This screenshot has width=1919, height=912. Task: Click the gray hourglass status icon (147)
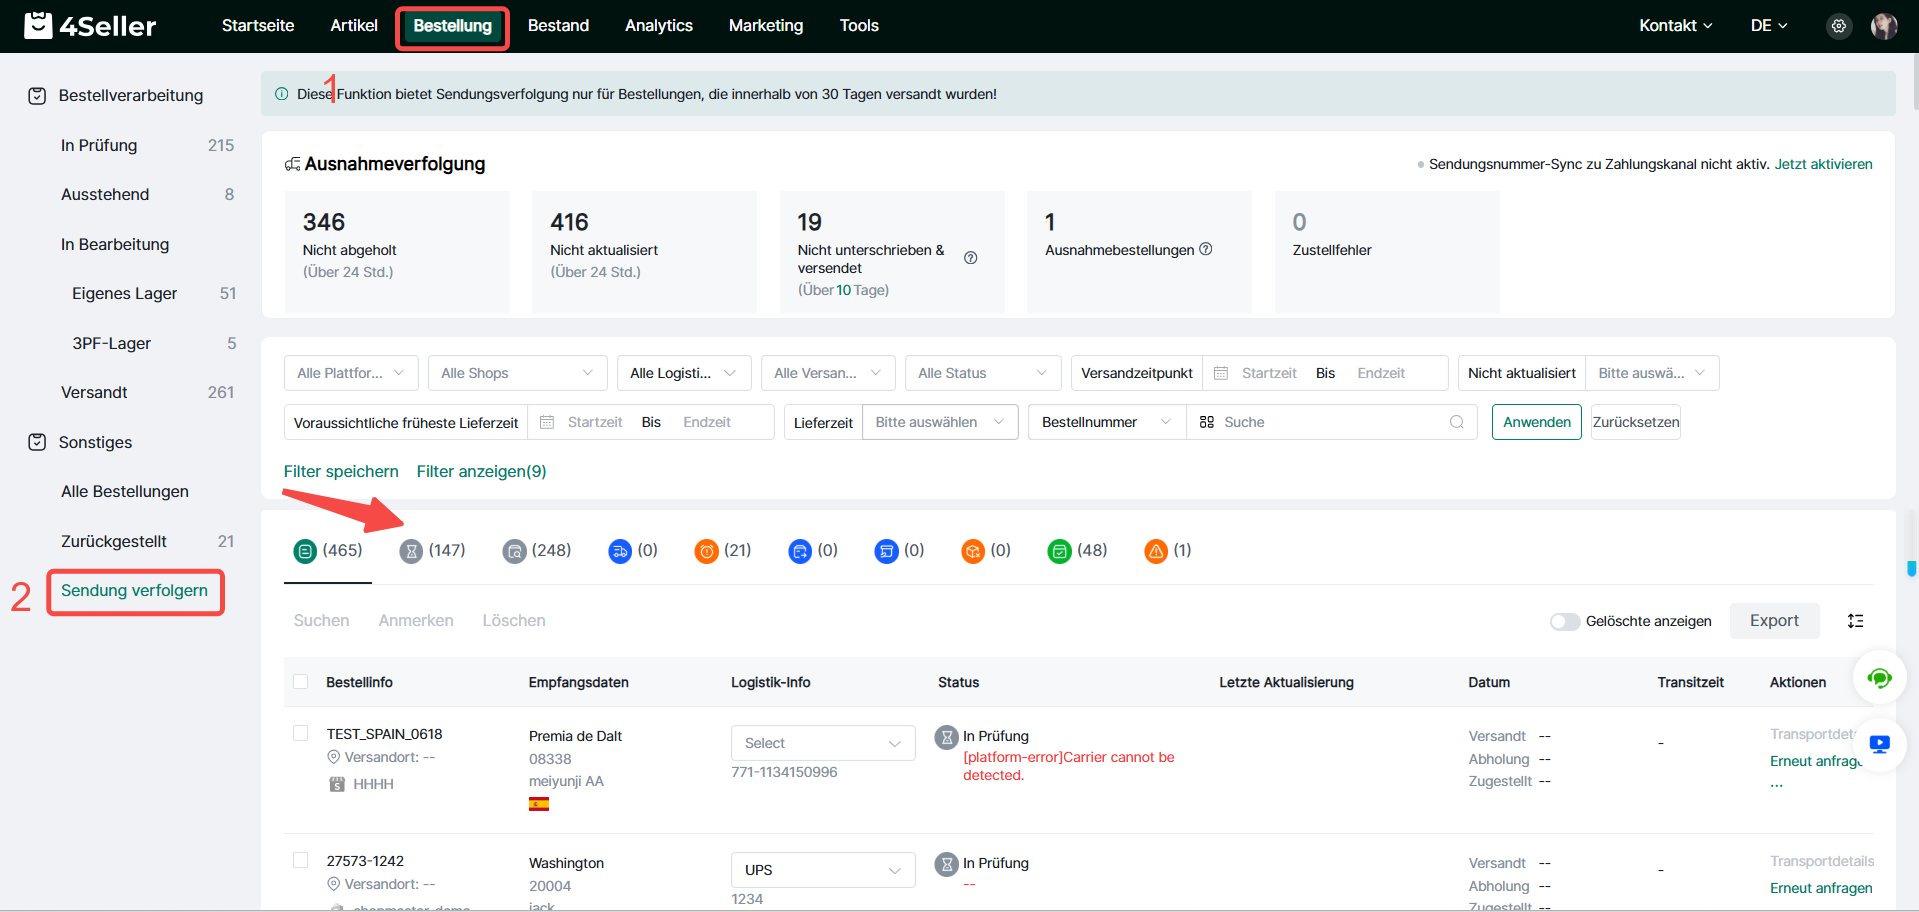[x=411, y=551]
